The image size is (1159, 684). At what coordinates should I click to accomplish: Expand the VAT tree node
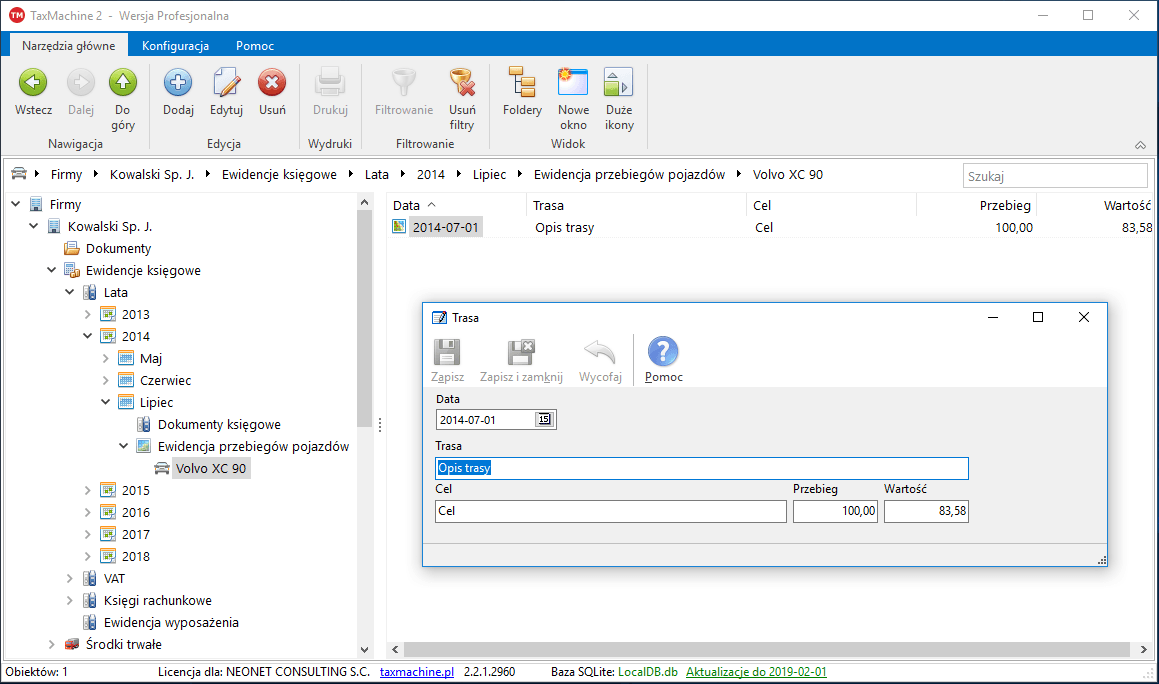pos(71,578)
